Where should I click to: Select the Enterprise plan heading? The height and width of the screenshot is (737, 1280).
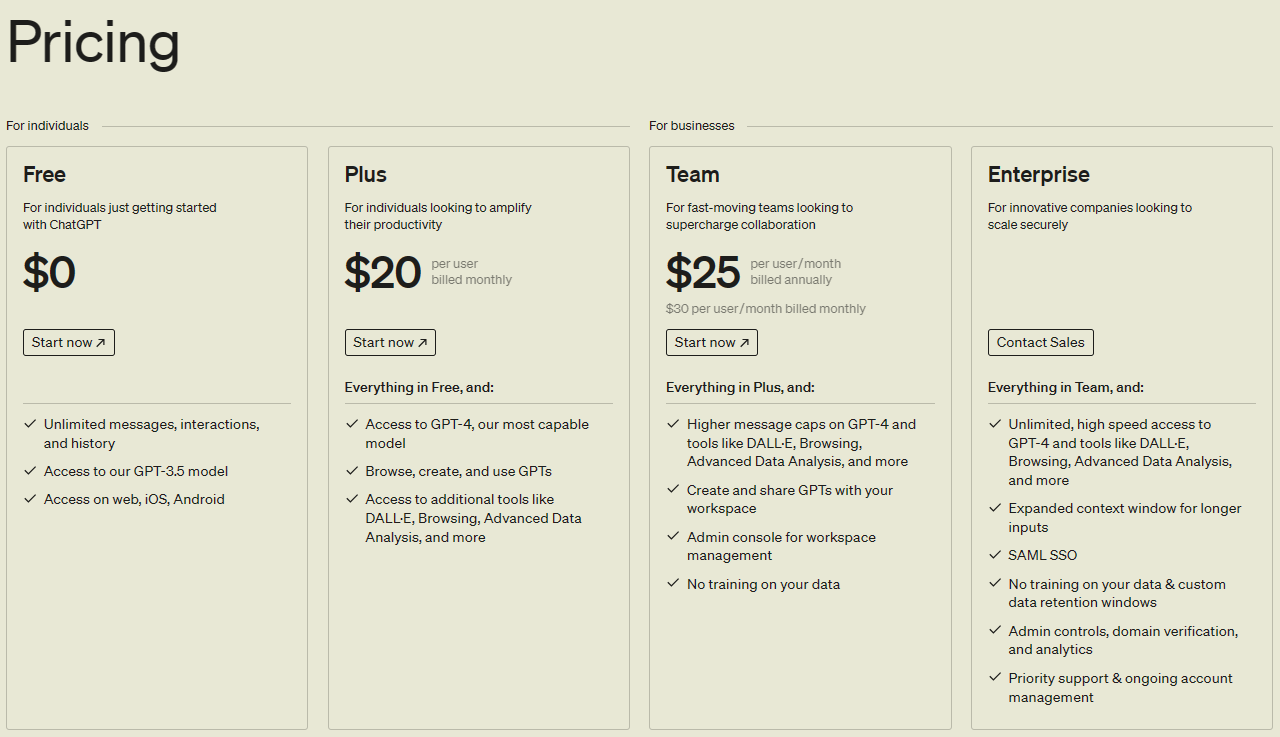(x=1039, y=175)
